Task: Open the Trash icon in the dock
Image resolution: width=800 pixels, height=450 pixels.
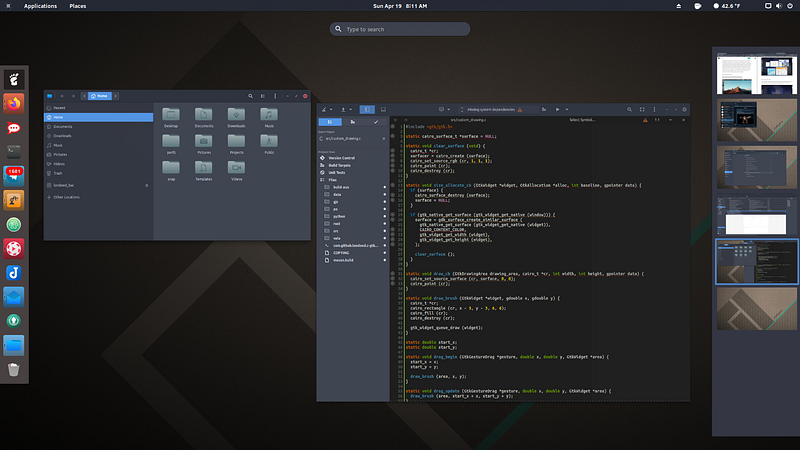Action: 14,370
